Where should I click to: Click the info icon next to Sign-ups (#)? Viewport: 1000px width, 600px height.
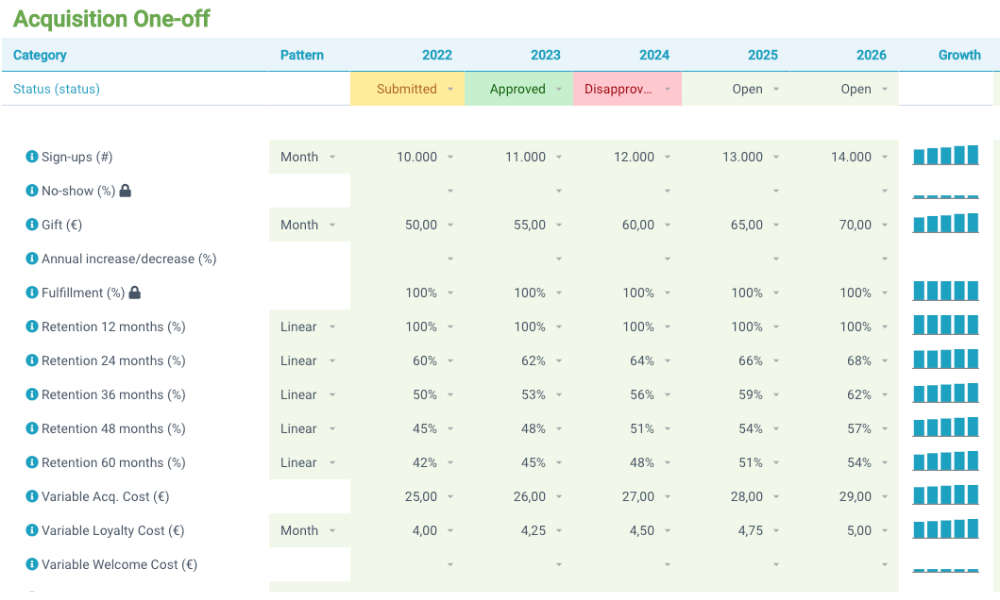[x=31, y=156]
